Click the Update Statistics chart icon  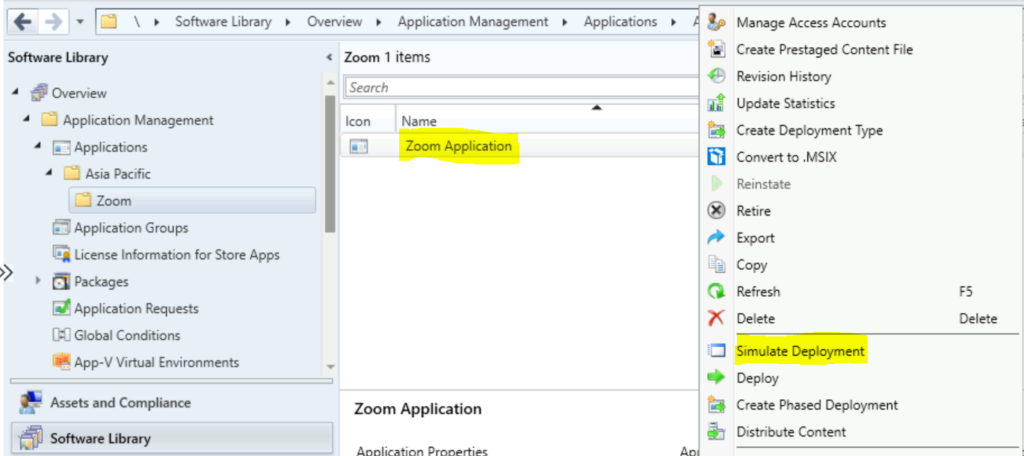click(x=716, y=103)
